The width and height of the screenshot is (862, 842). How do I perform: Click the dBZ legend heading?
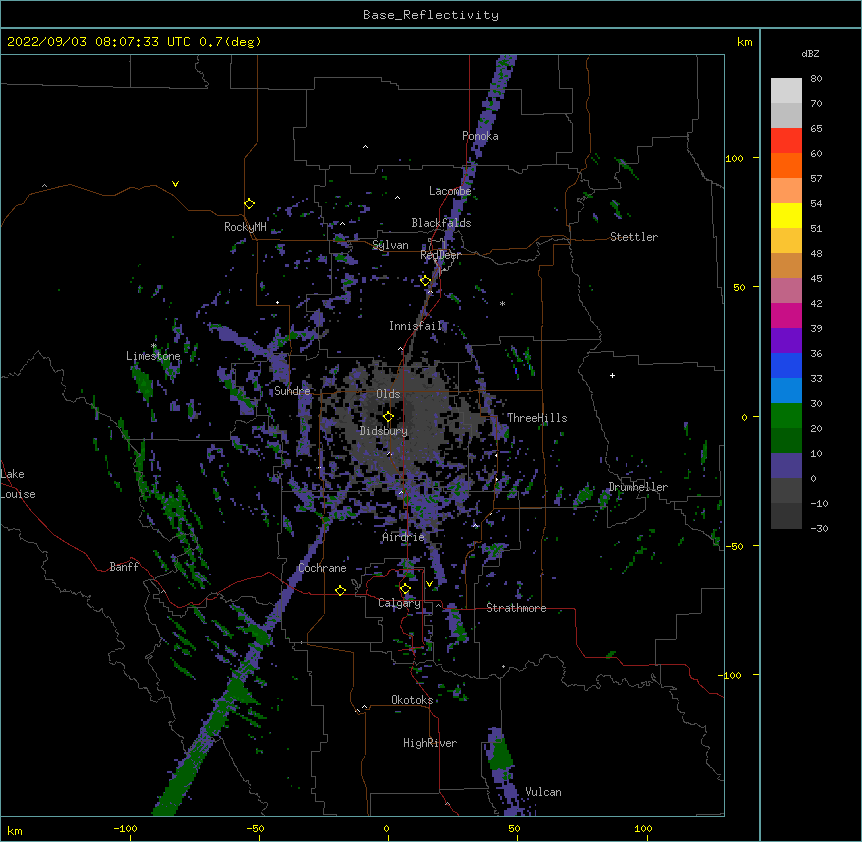810,53
